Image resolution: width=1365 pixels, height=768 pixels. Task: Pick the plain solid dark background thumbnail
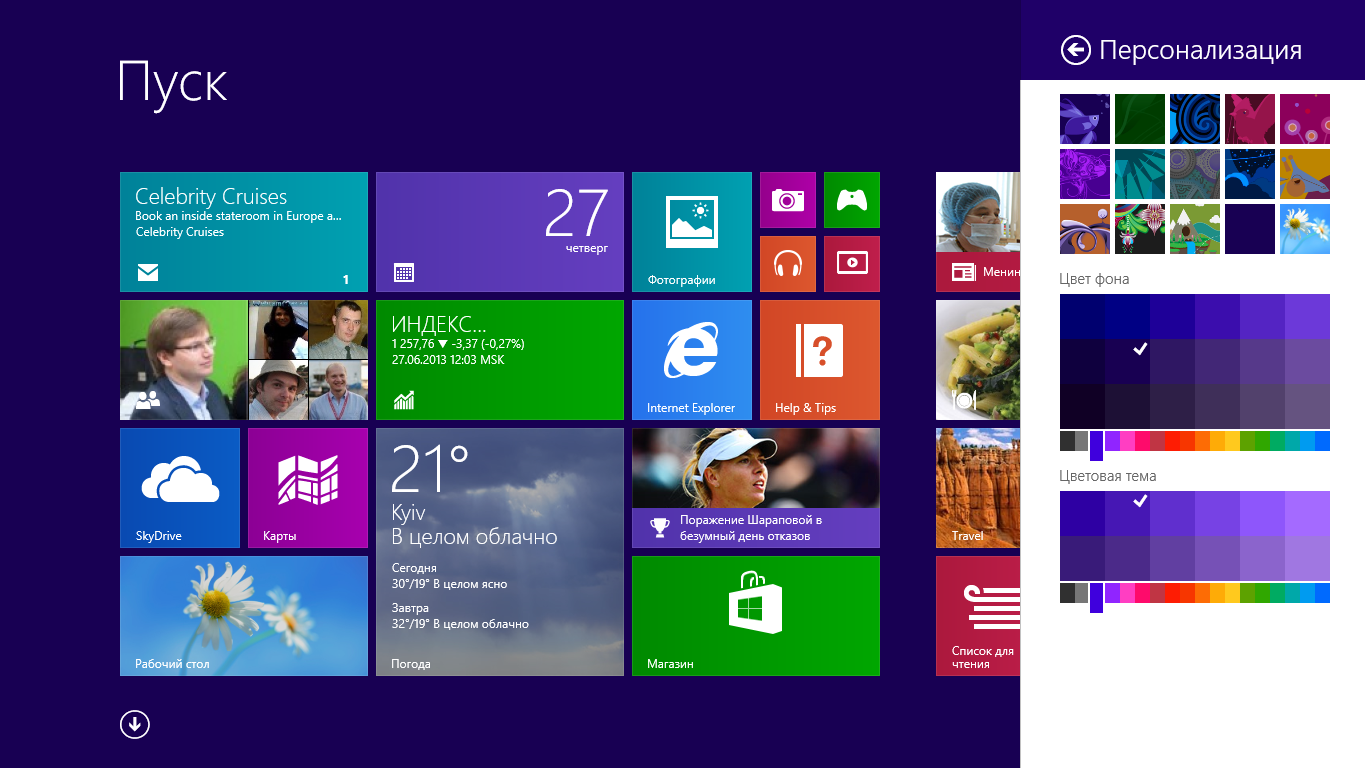pos(1250,229)
